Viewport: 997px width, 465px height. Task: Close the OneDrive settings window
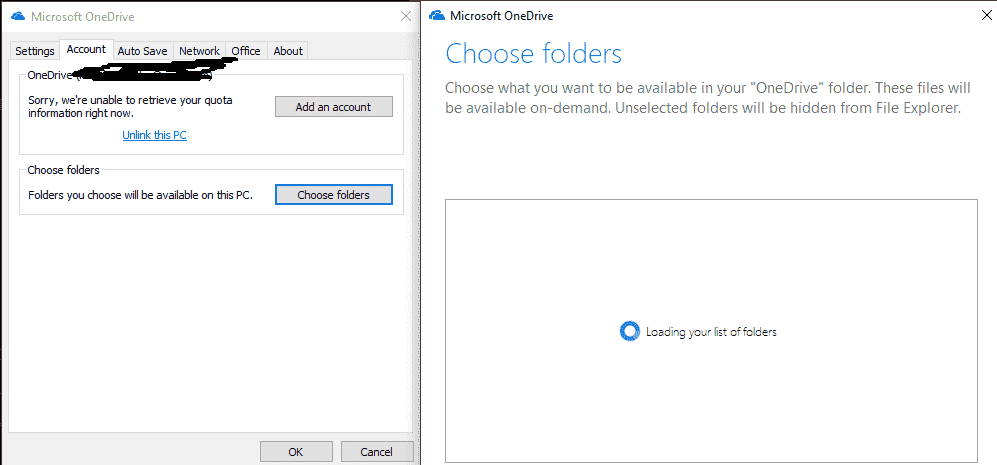click(405, 17)
